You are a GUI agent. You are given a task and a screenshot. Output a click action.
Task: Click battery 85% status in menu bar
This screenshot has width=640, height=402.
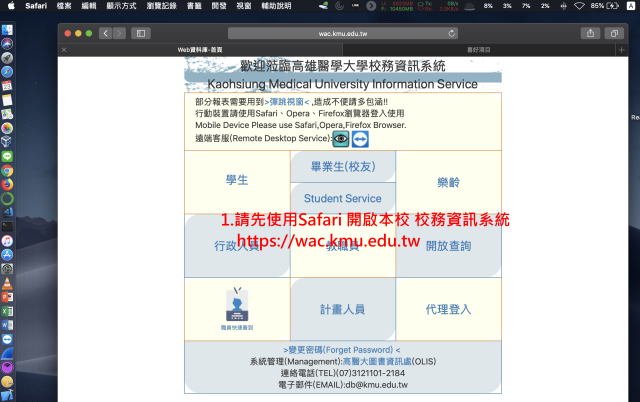pyautogui.click(x=604, y=6)
